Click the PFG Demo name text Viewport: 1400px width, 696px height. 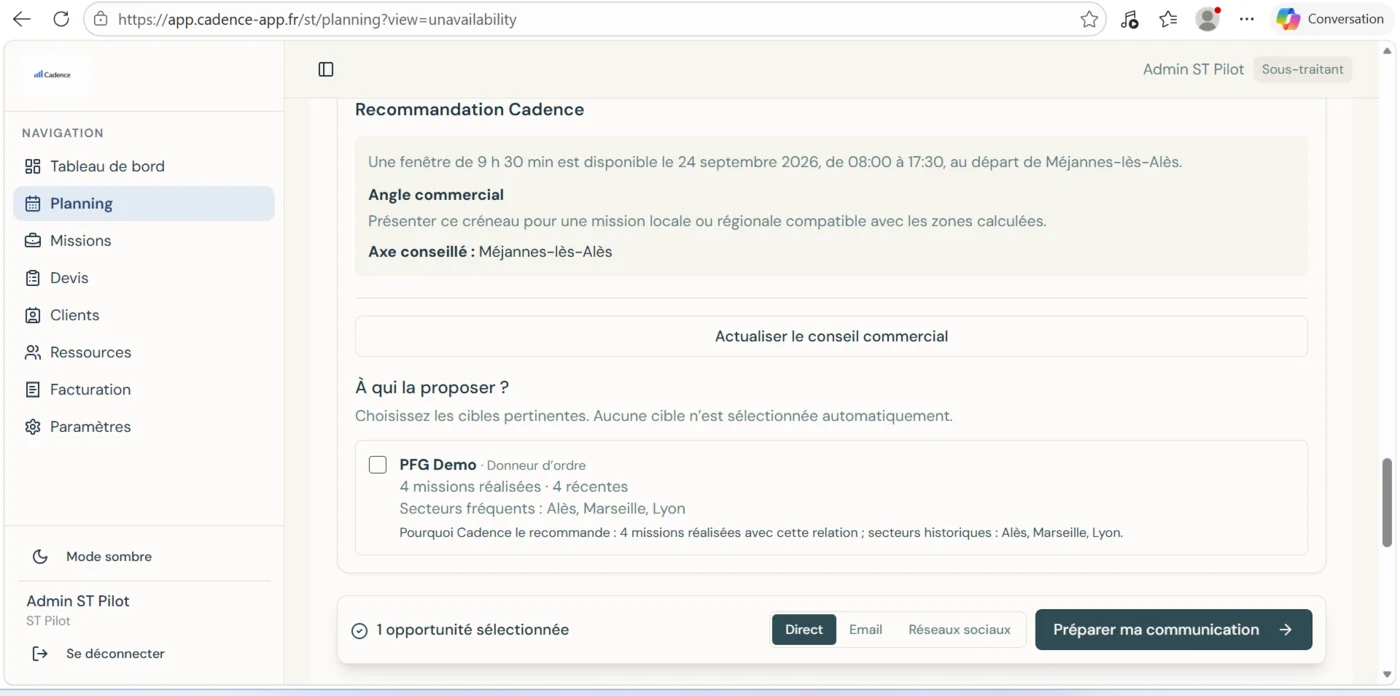coord(438,465)
